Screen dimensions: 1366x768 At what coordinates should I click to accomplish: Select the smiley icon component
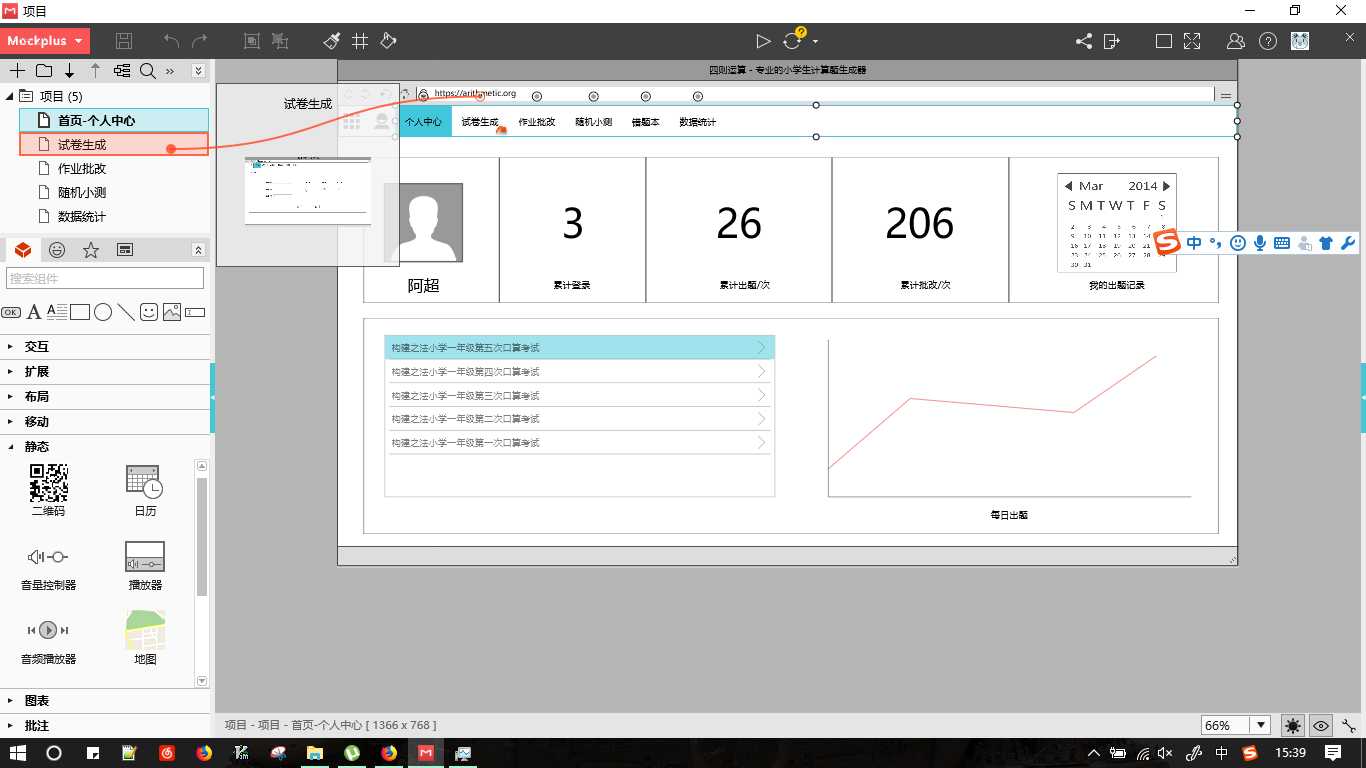click(x=149, y=312)
